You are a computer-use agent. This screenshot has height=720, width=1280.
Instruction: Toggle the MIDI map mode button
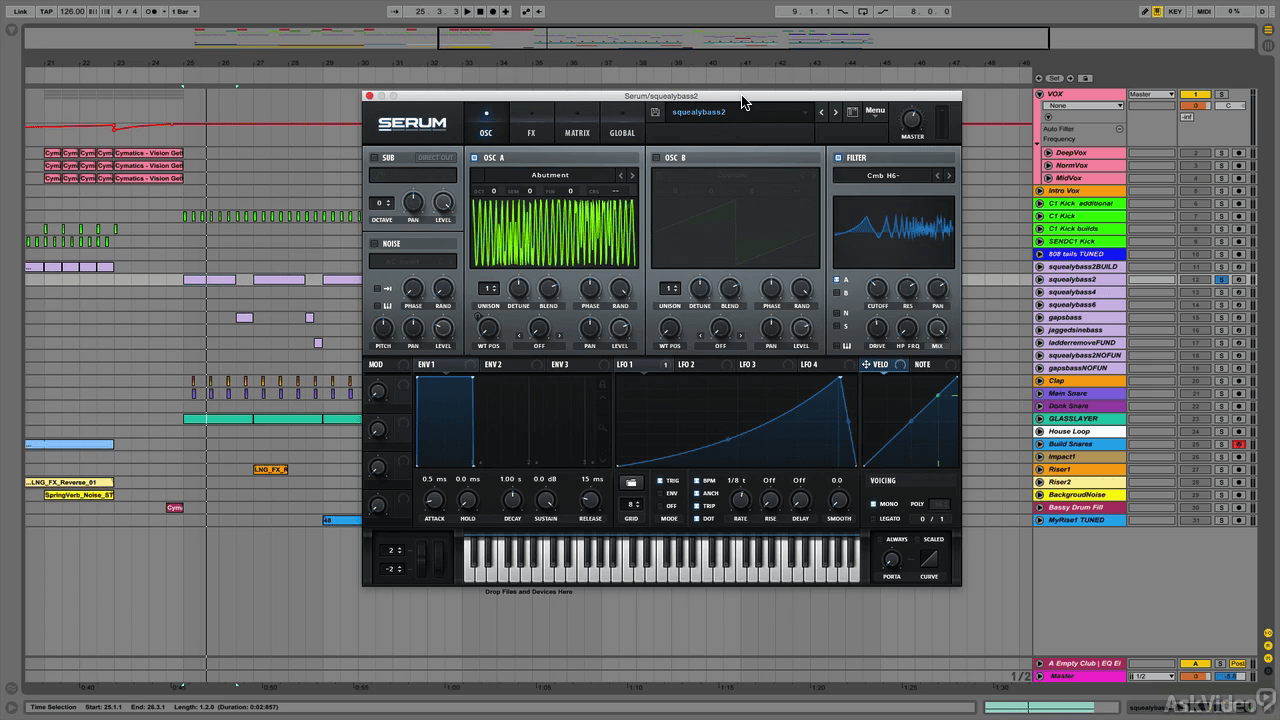click(1204, 12)
